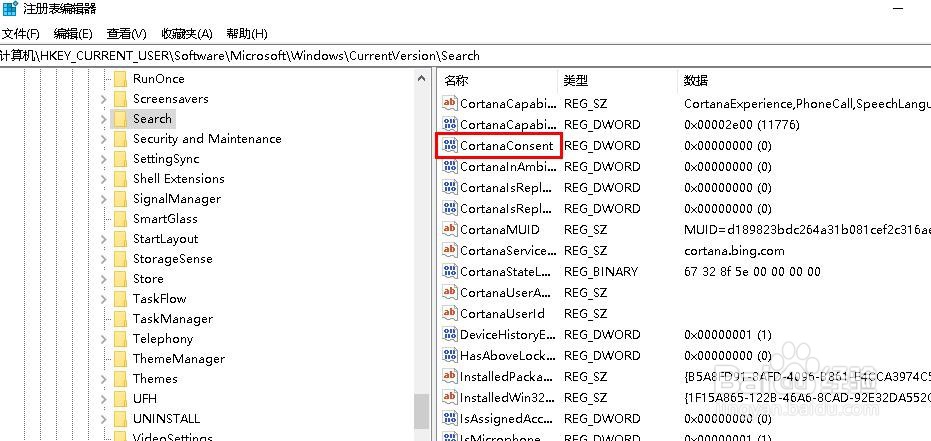Click the CortanaUserId row REG_SZ type cell
This screenshot has height=441, width=931.
click(585, 313)
